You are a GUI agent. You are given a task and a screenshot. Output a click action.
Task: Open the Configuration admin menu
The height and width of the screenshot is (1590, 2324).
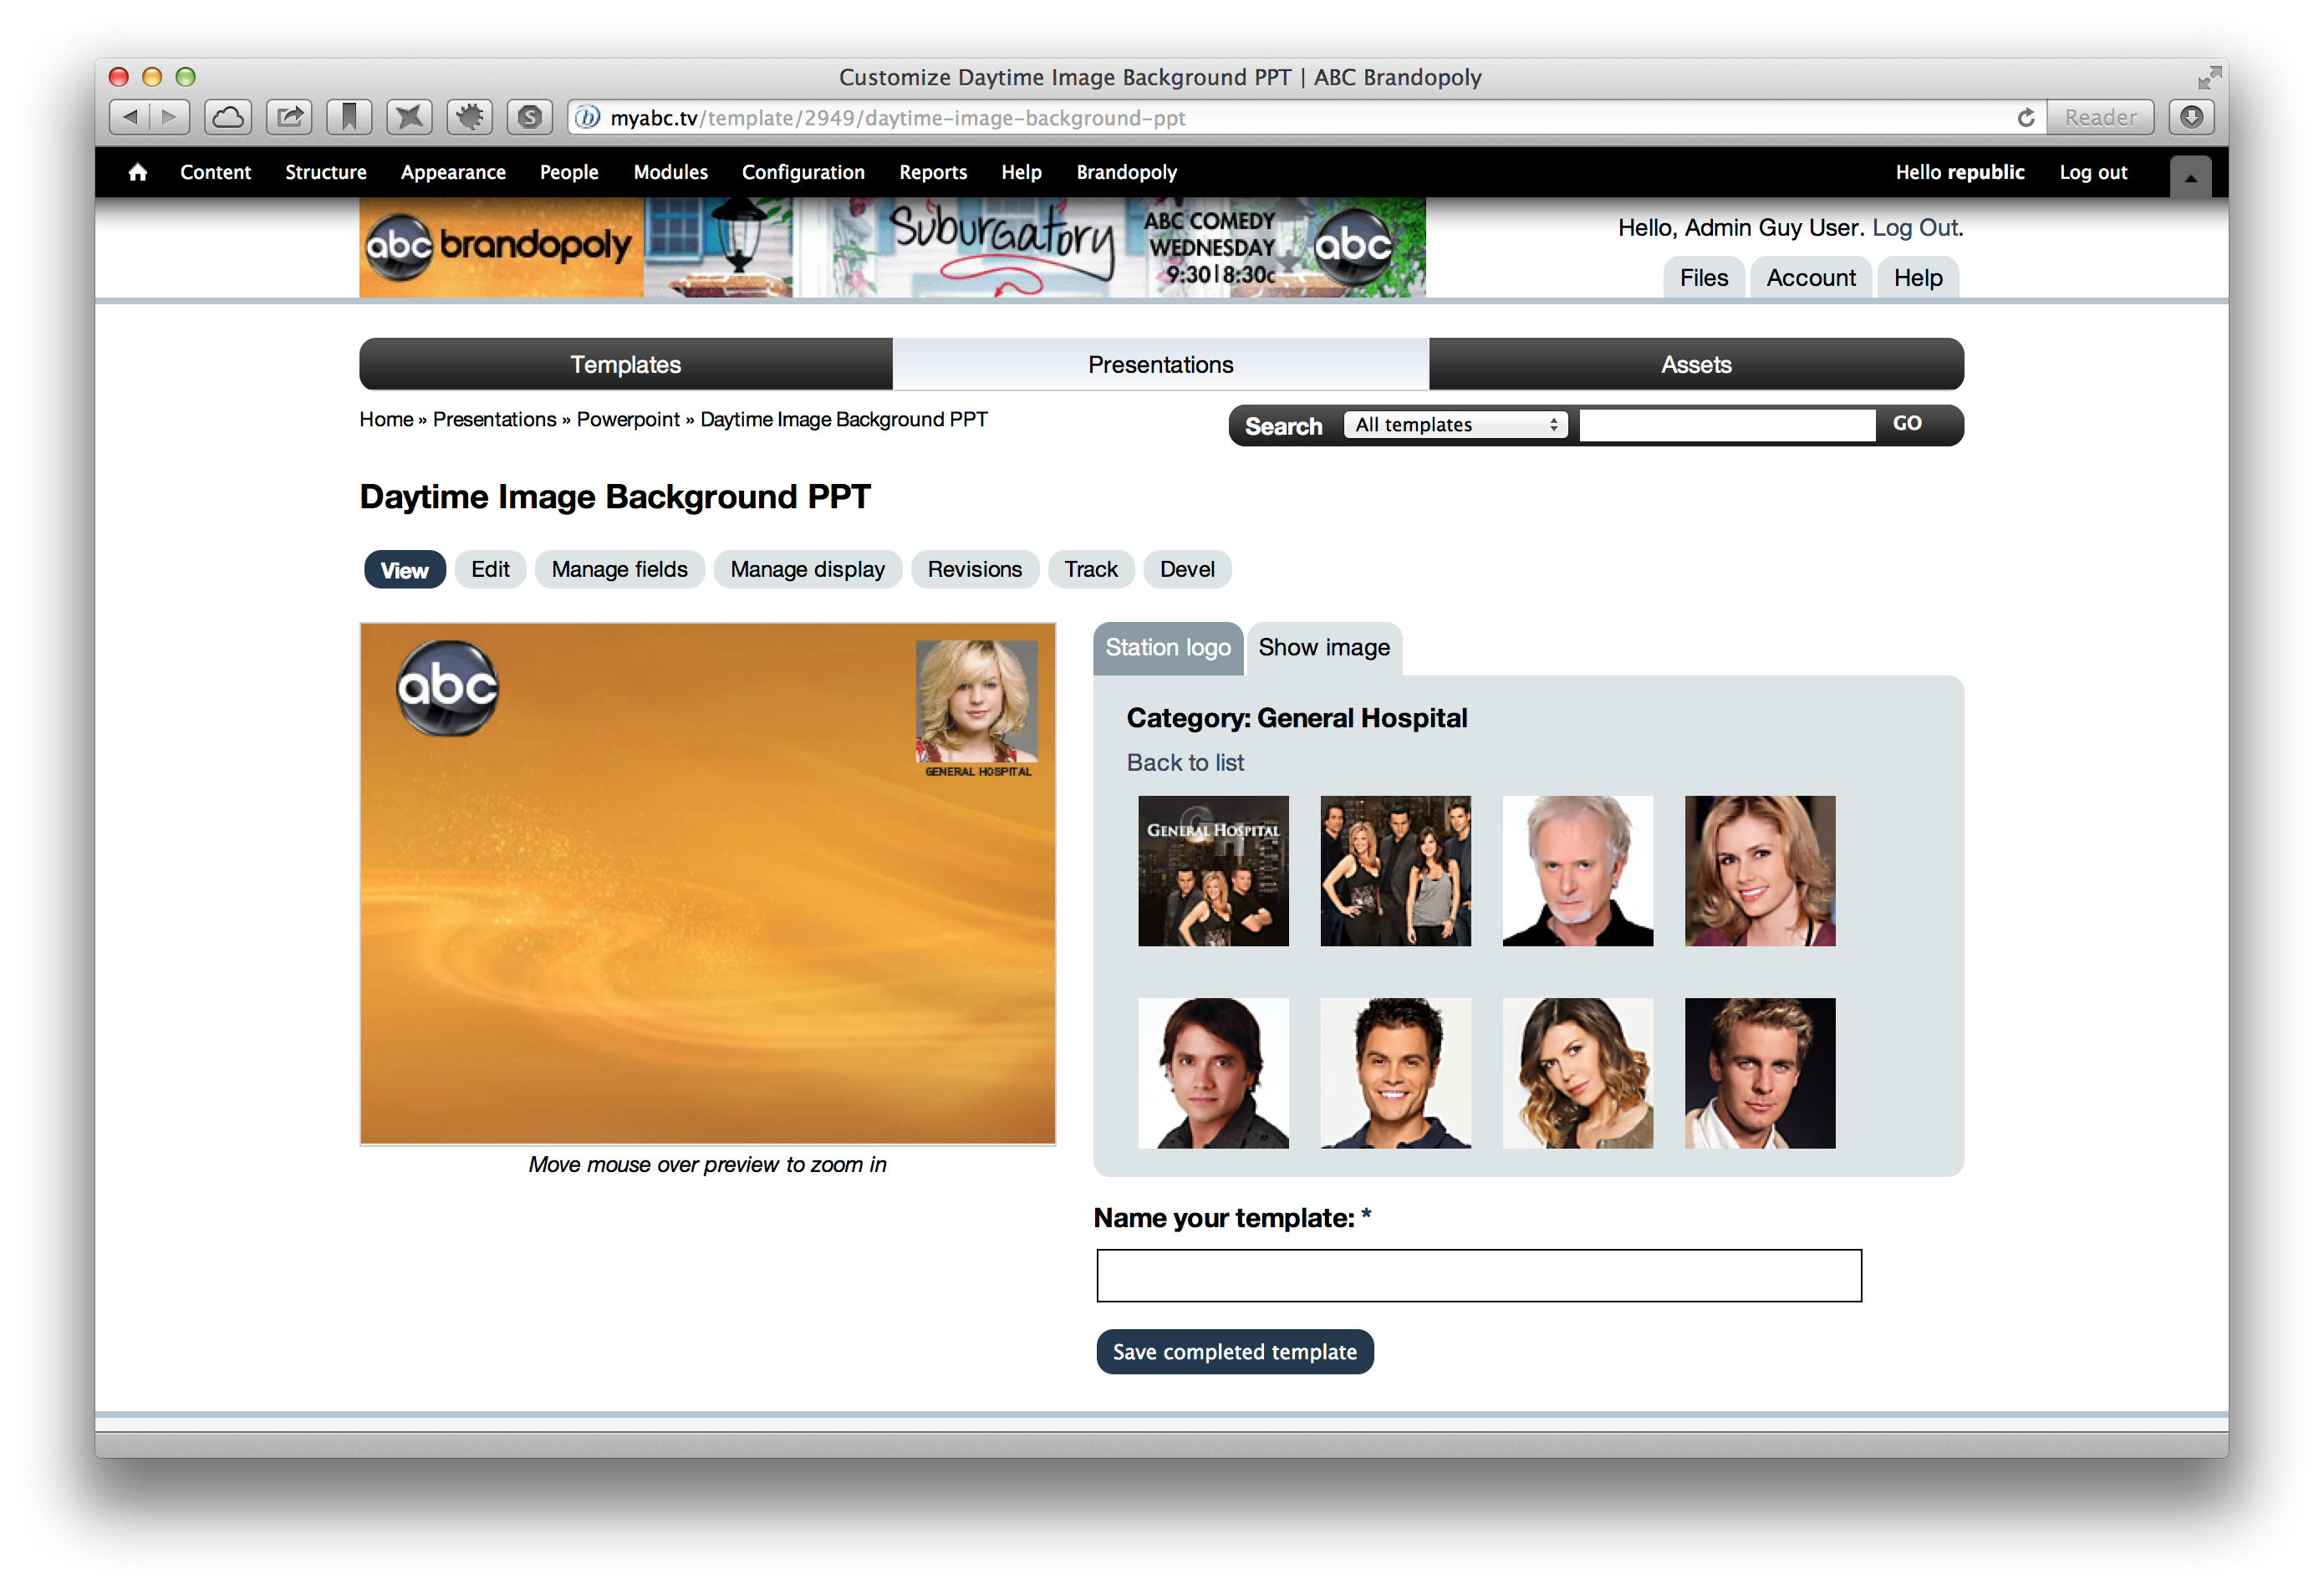(x=803, y=172)
